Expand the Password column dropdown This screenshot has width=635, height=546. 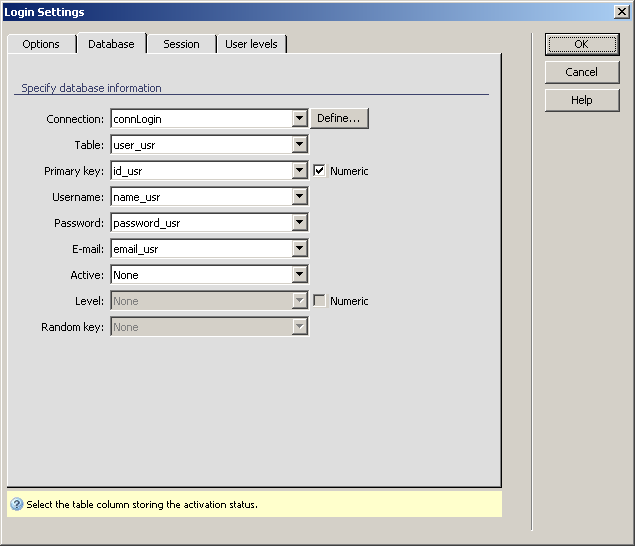coord(299,223)
